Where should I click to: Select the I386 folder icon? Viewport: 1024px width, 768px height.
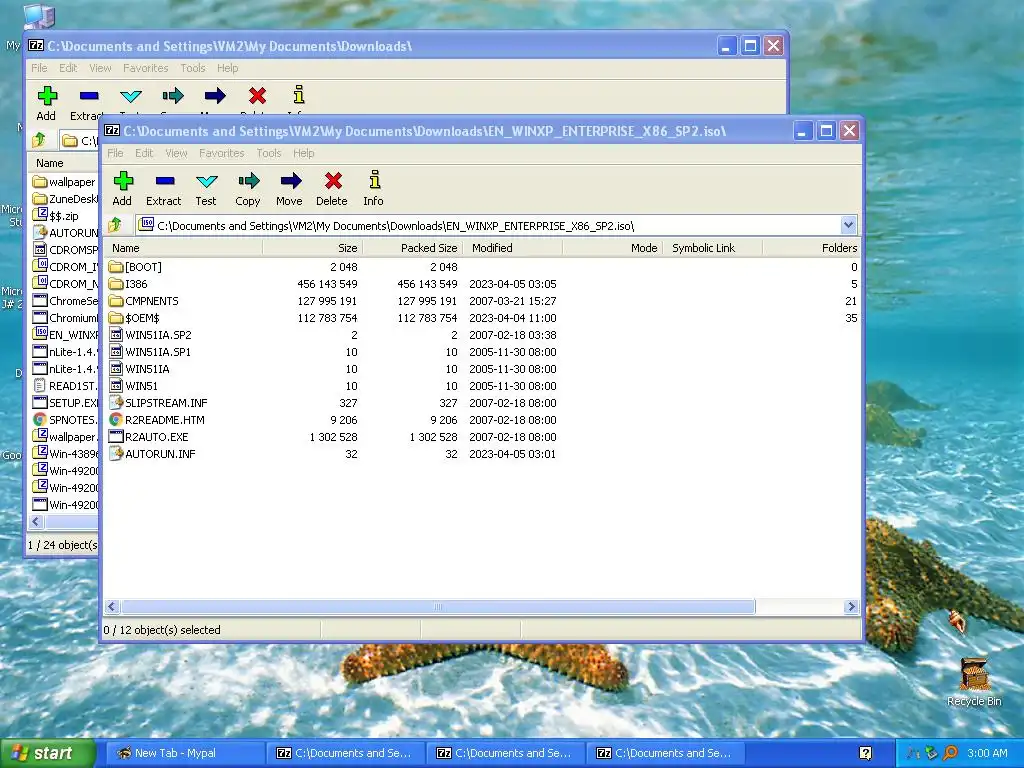click(116, 284)
